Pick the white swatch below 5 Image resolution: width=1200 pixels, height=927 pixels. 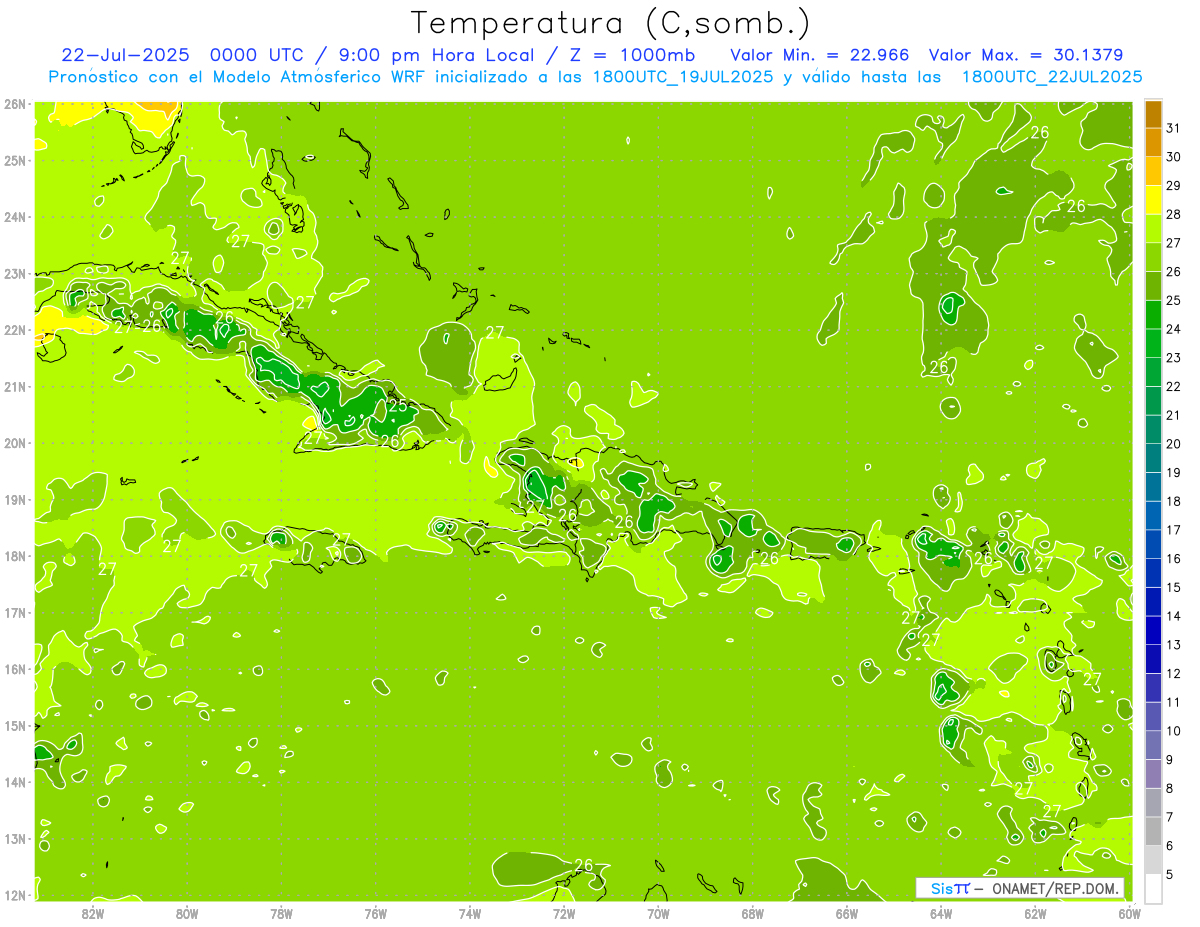1153,888
